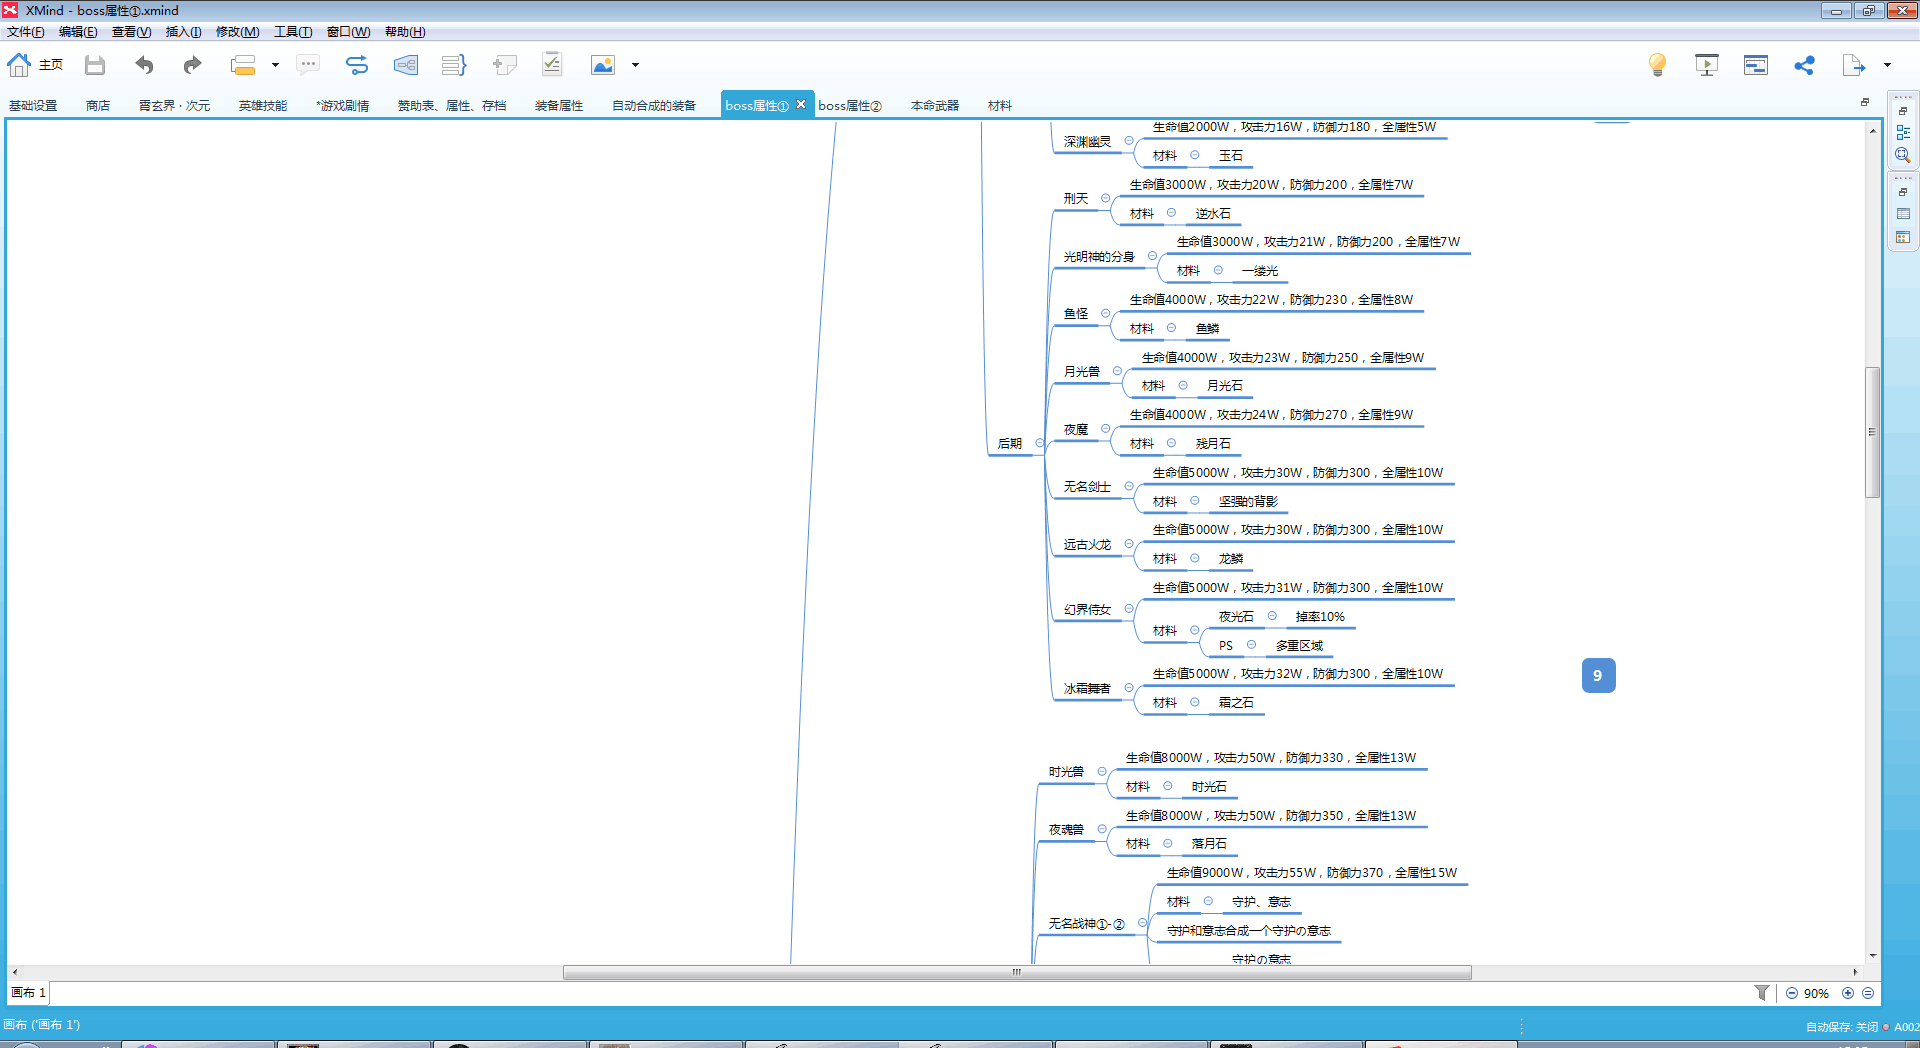Toggle the filter funnel icon
1920x1048 pixels.
point(1762,993)
